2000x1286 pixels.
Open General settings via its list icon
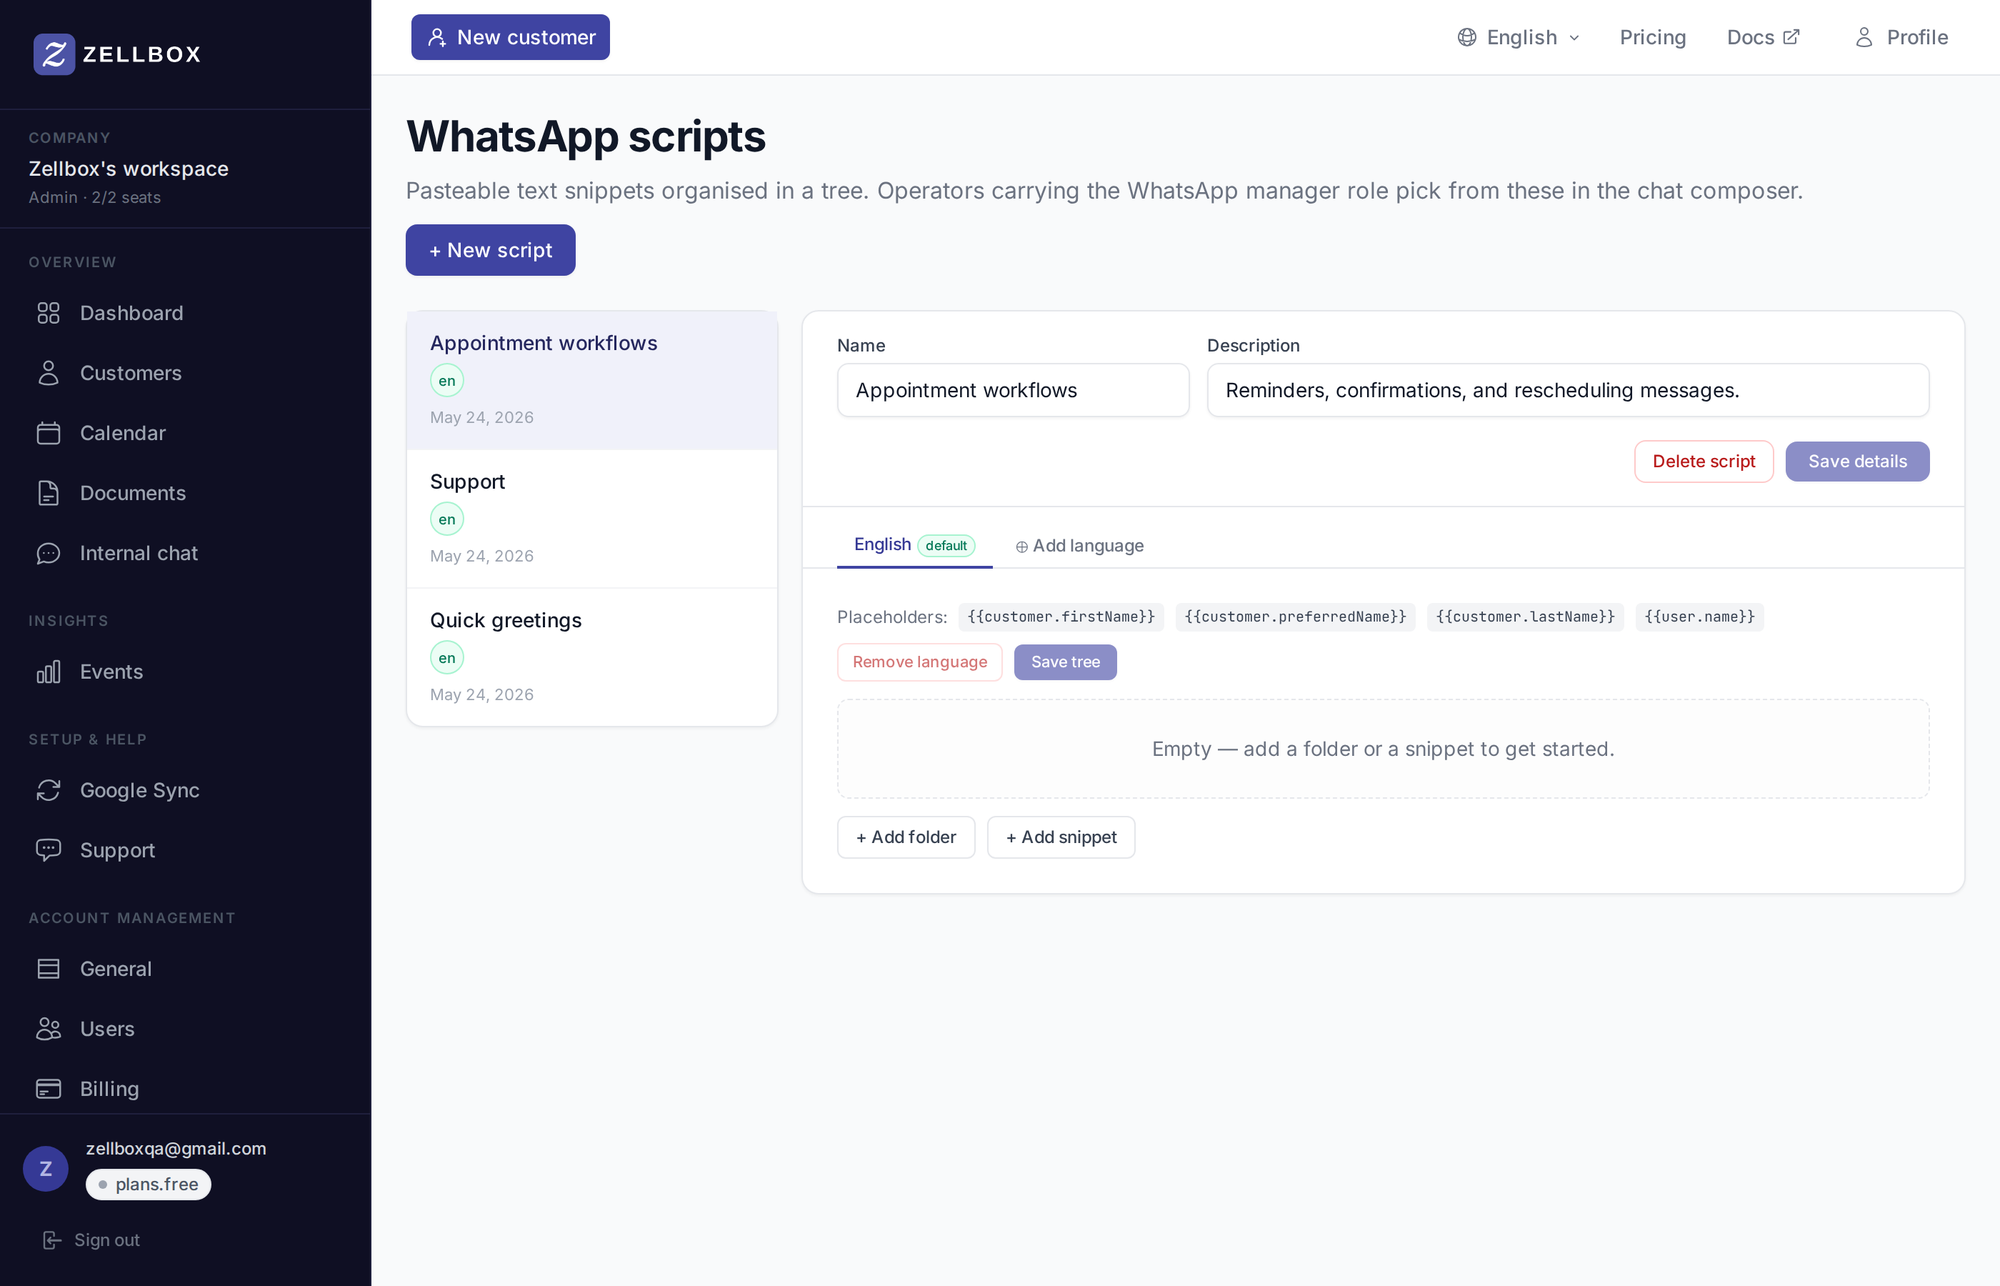(x=48, y=969)
